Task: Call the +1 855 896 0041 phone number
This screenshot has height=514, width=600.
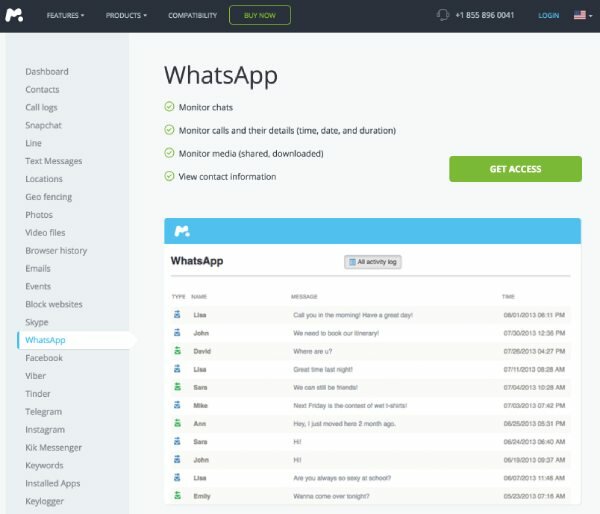Action: point(484,15)
